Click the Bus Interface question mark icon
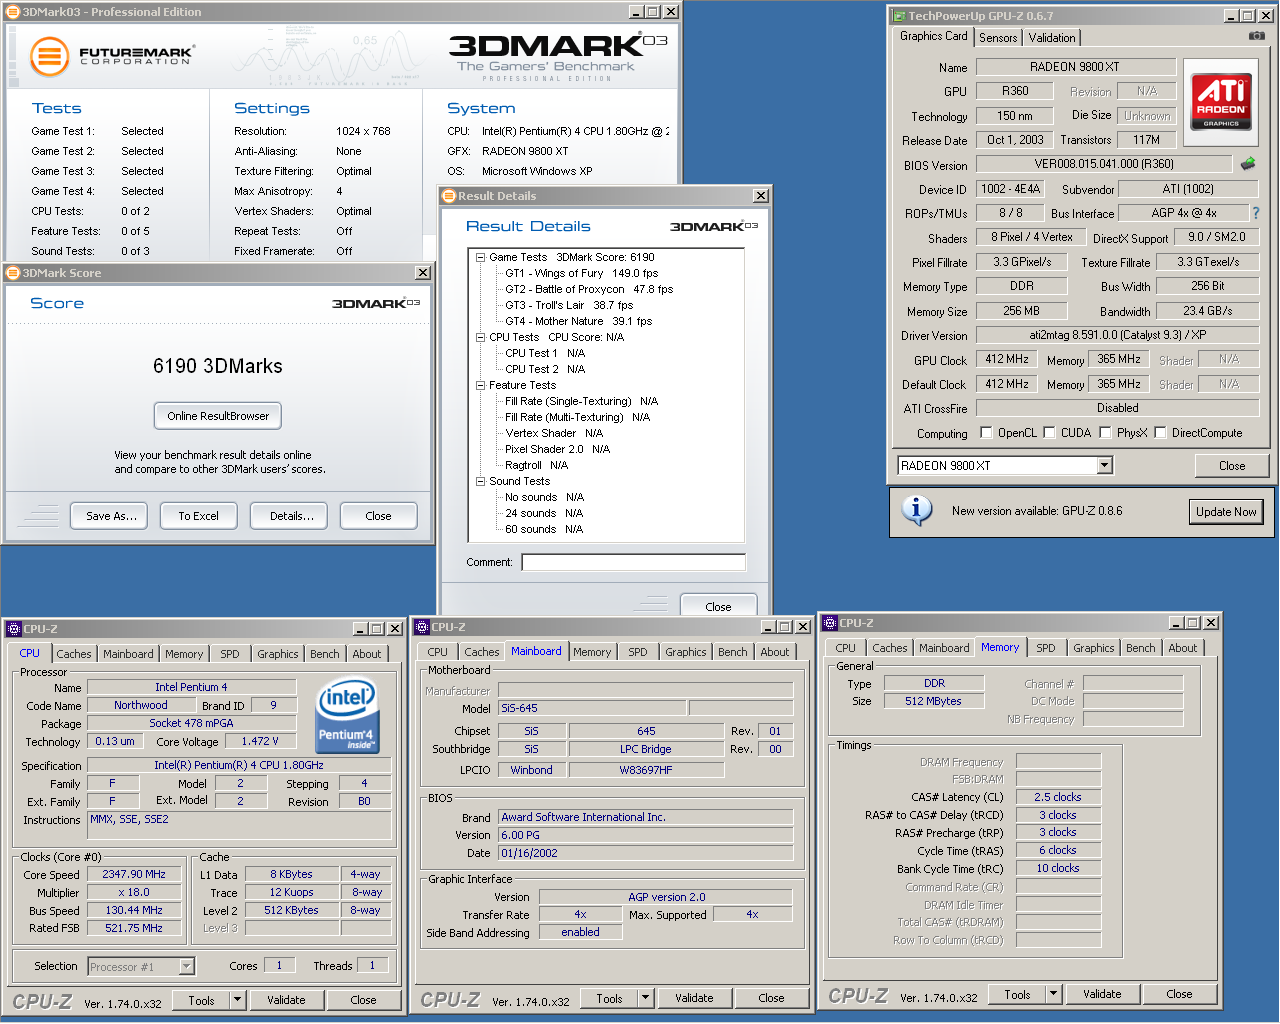The image size is (1280, 1024). (x=1256, y=213)
